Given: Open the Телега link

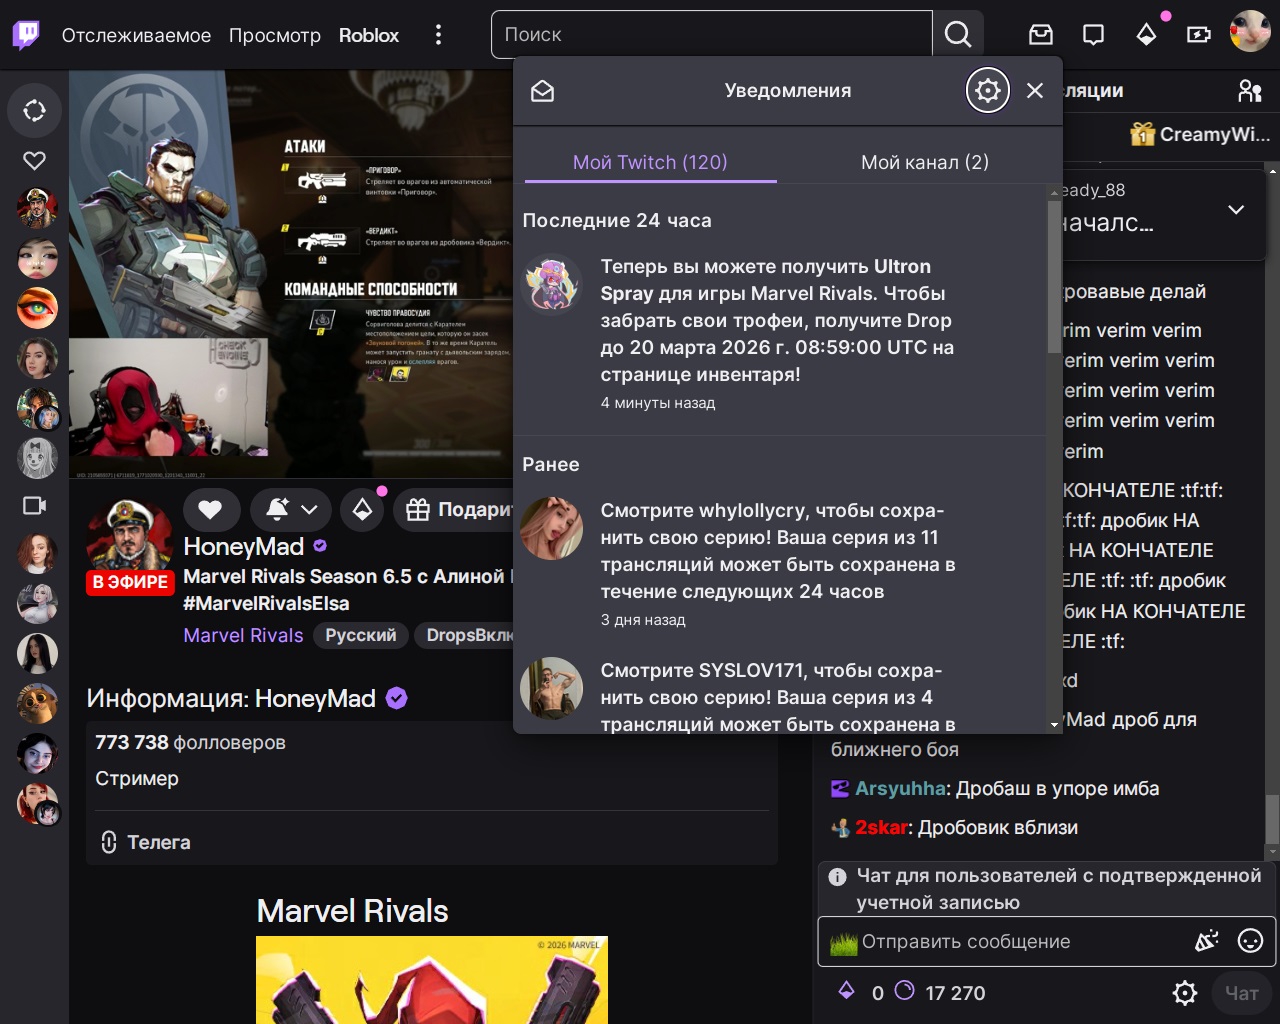Looking at the screenshot, I should [146, 843].
